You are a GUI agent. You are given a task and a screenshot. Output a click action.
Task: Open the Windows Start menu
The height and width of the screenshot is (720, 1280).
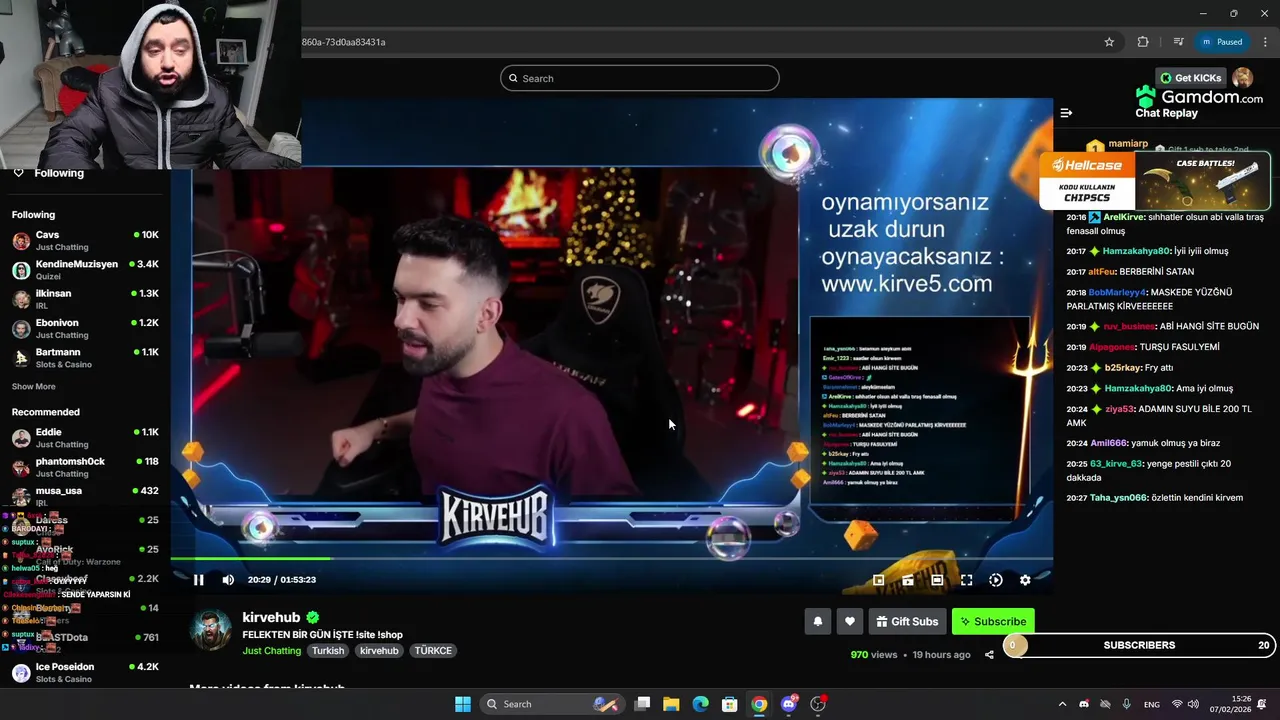[x=463, y=704]
